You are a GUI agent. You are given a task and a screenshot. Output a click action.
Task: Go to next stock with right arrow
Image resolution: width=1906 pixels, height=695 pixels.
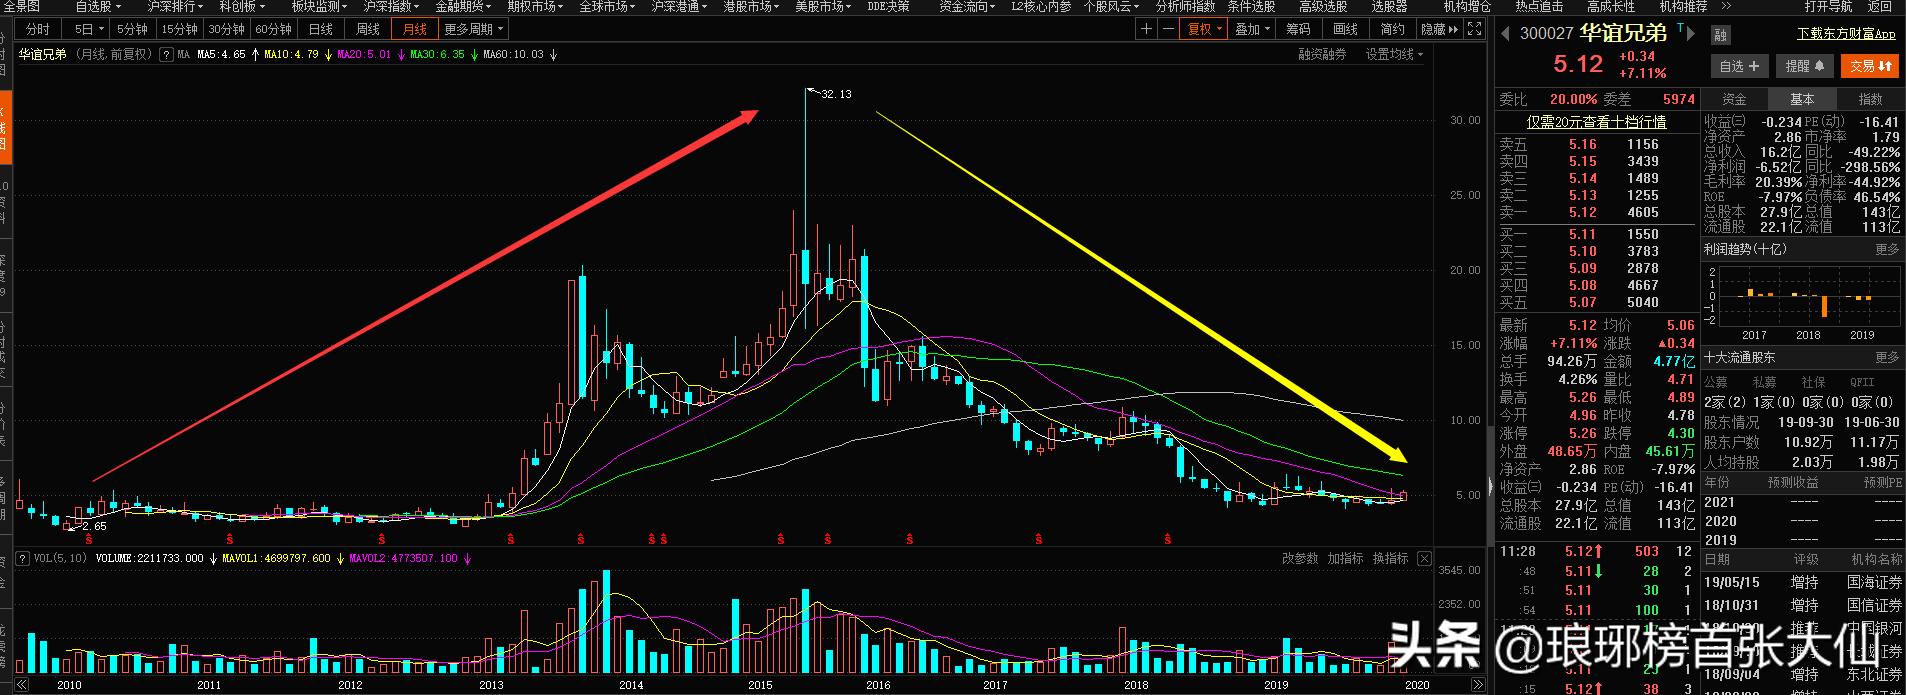pos(1690,33)
